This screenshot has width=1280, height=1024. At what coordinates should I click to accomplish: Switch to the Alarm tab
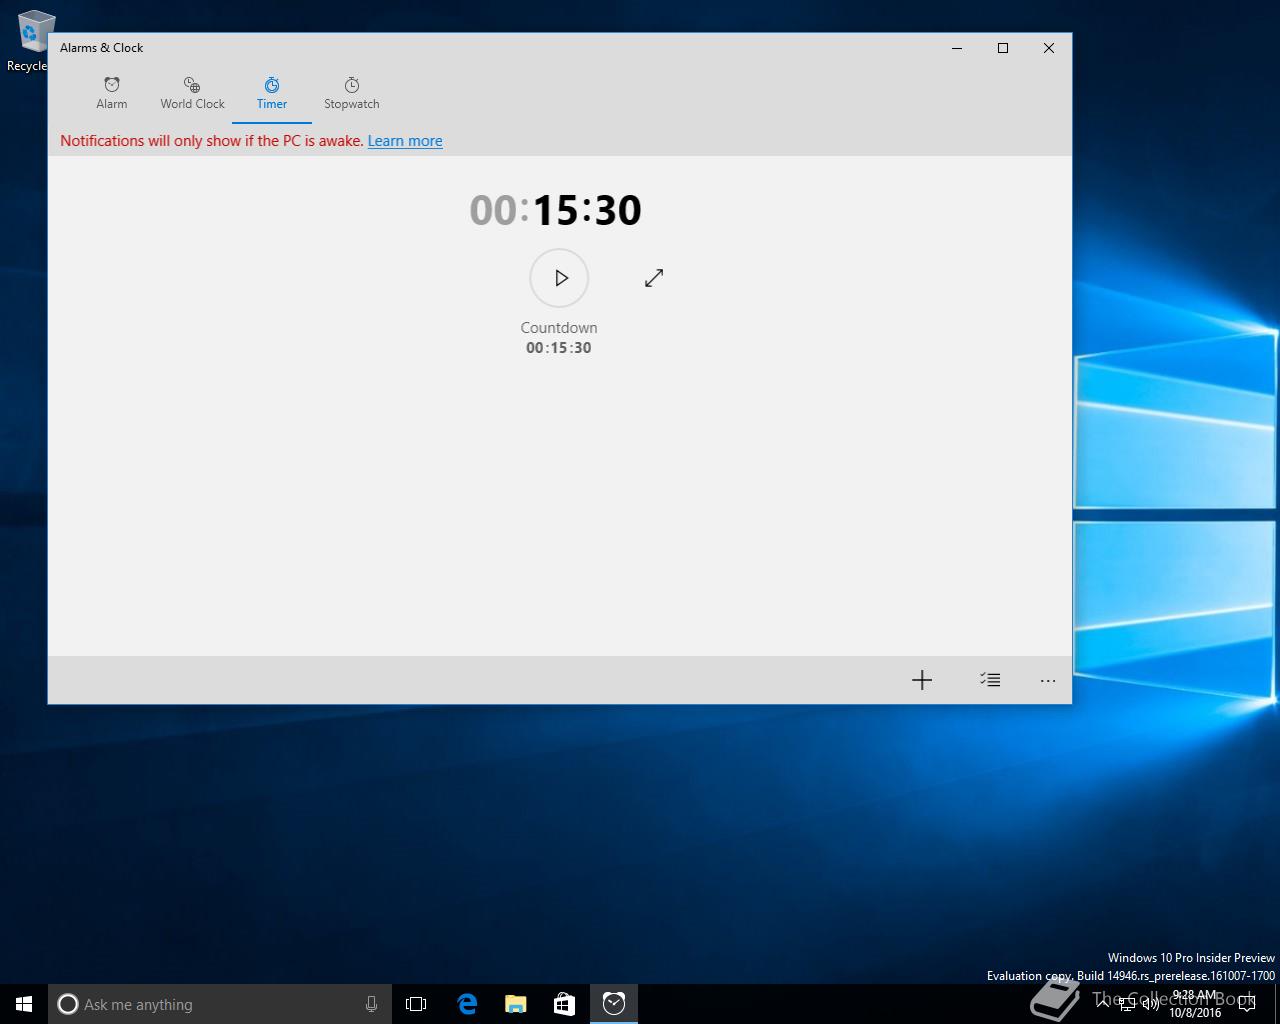[112, 93]
